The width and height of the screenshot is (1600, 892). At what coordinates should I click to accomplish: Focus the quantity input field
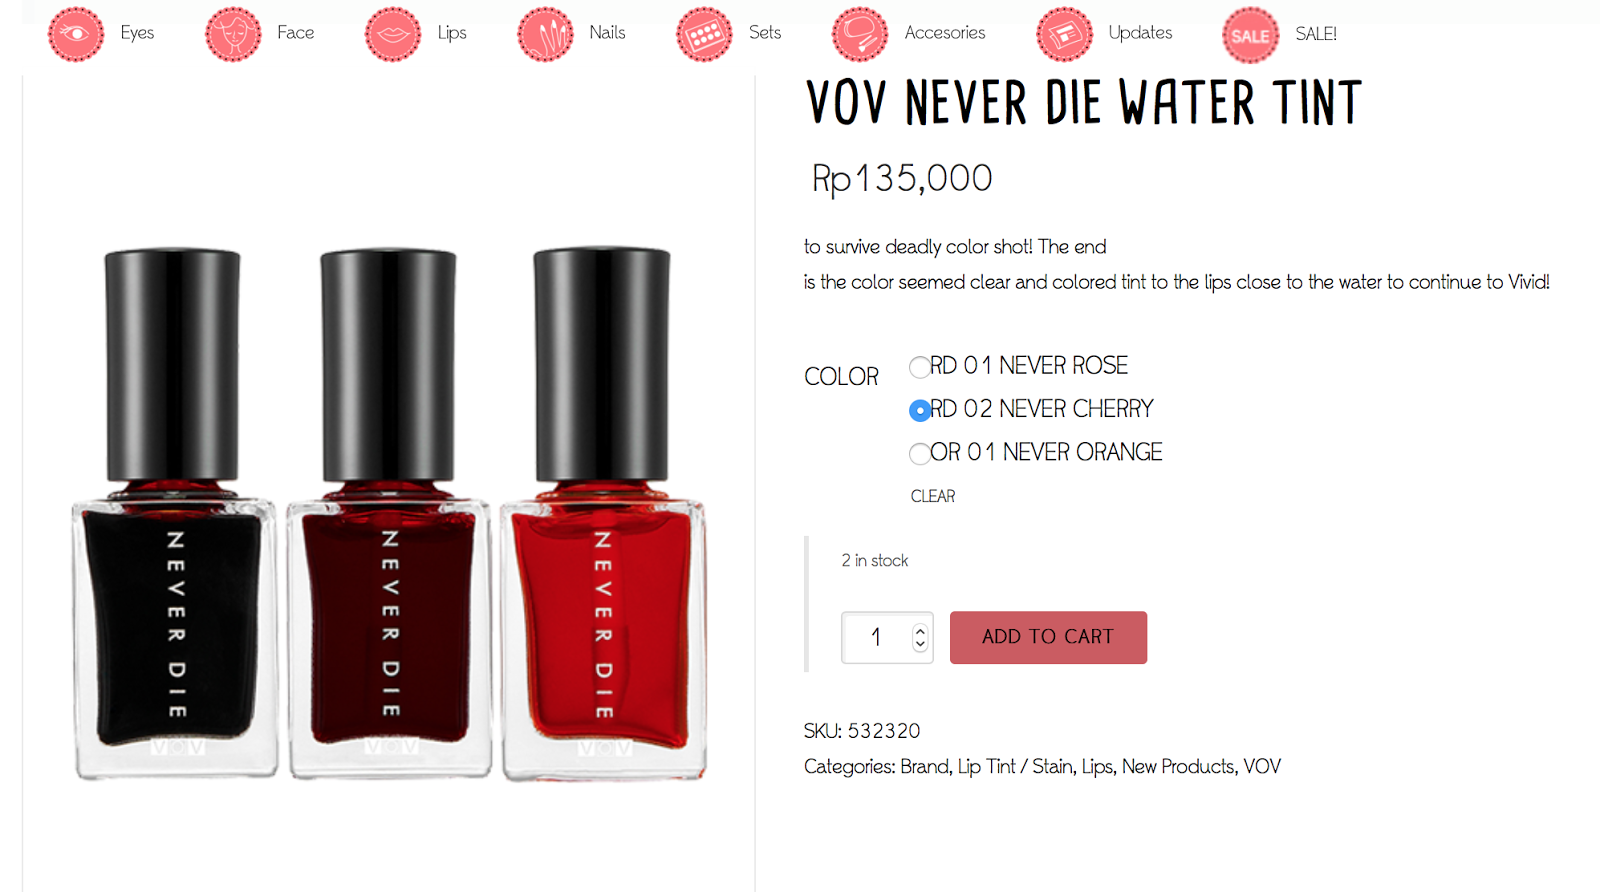click(x=876, y=637)
